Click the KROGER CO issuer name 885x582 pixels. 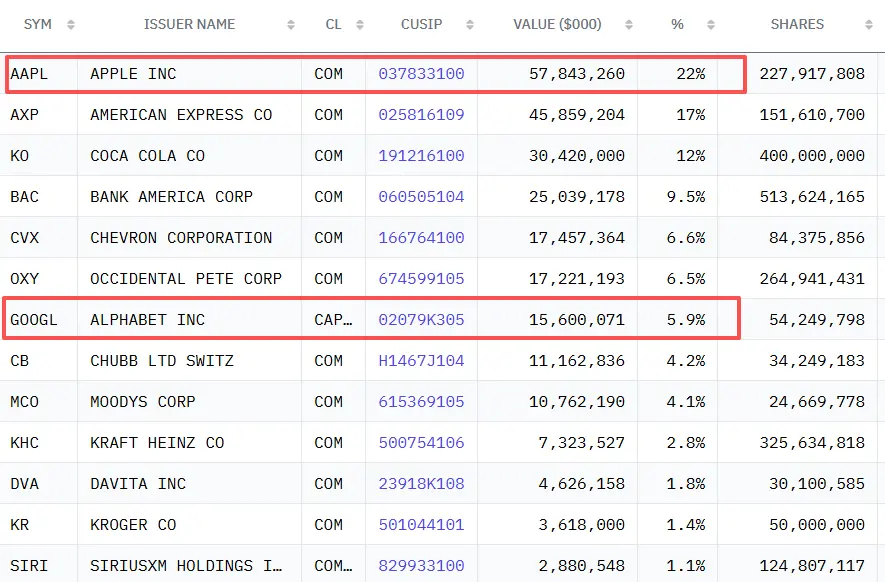click(133, 525)
